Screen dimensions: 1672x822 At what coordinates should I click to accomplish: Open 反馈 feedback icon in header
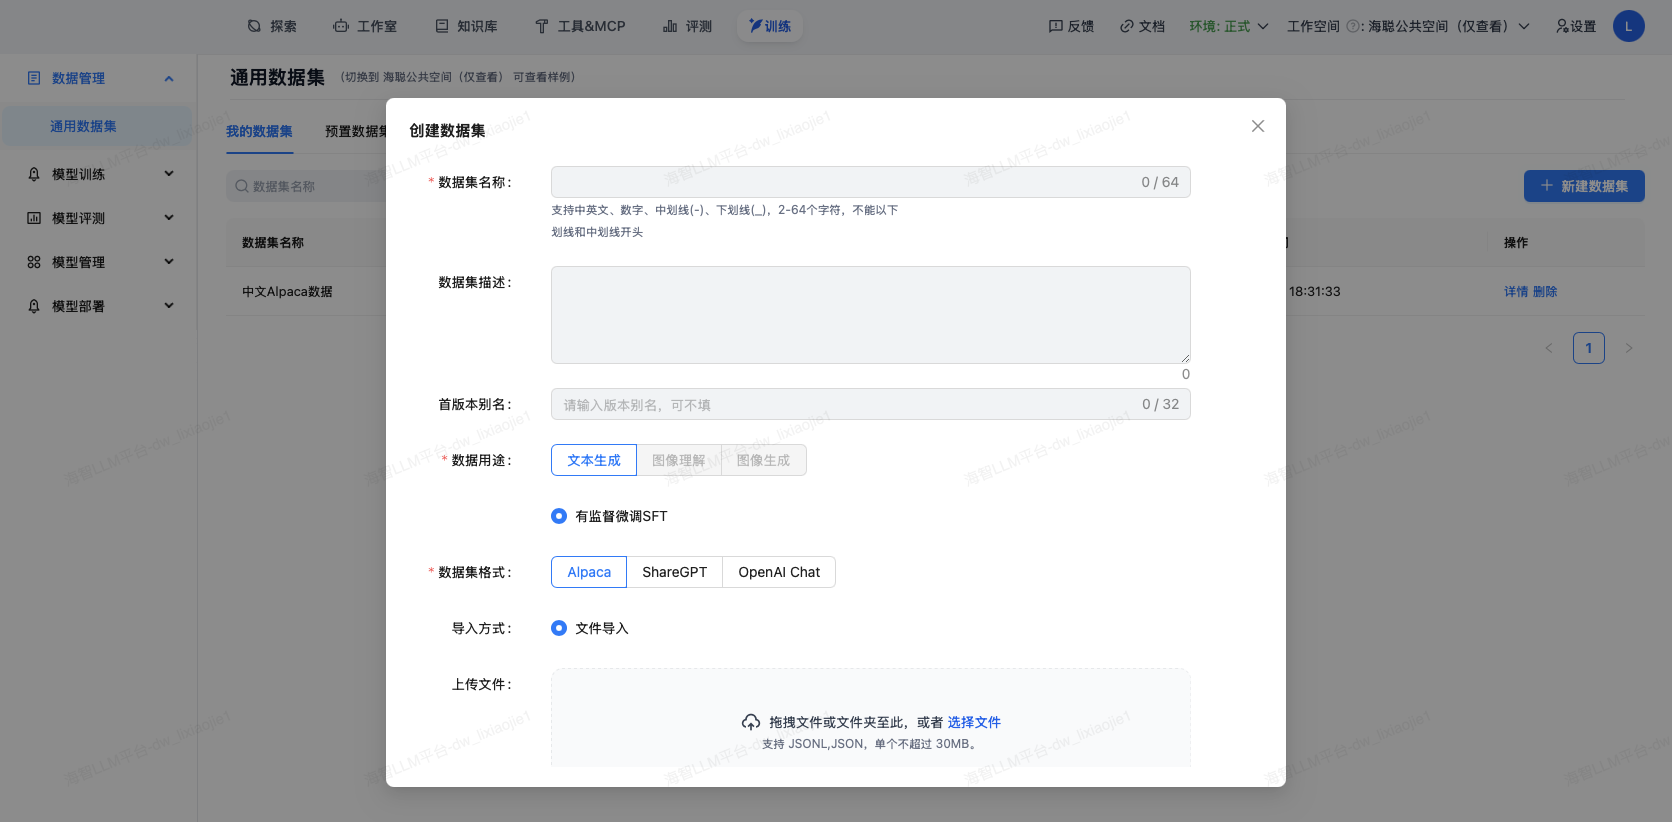click(1055, 26)
